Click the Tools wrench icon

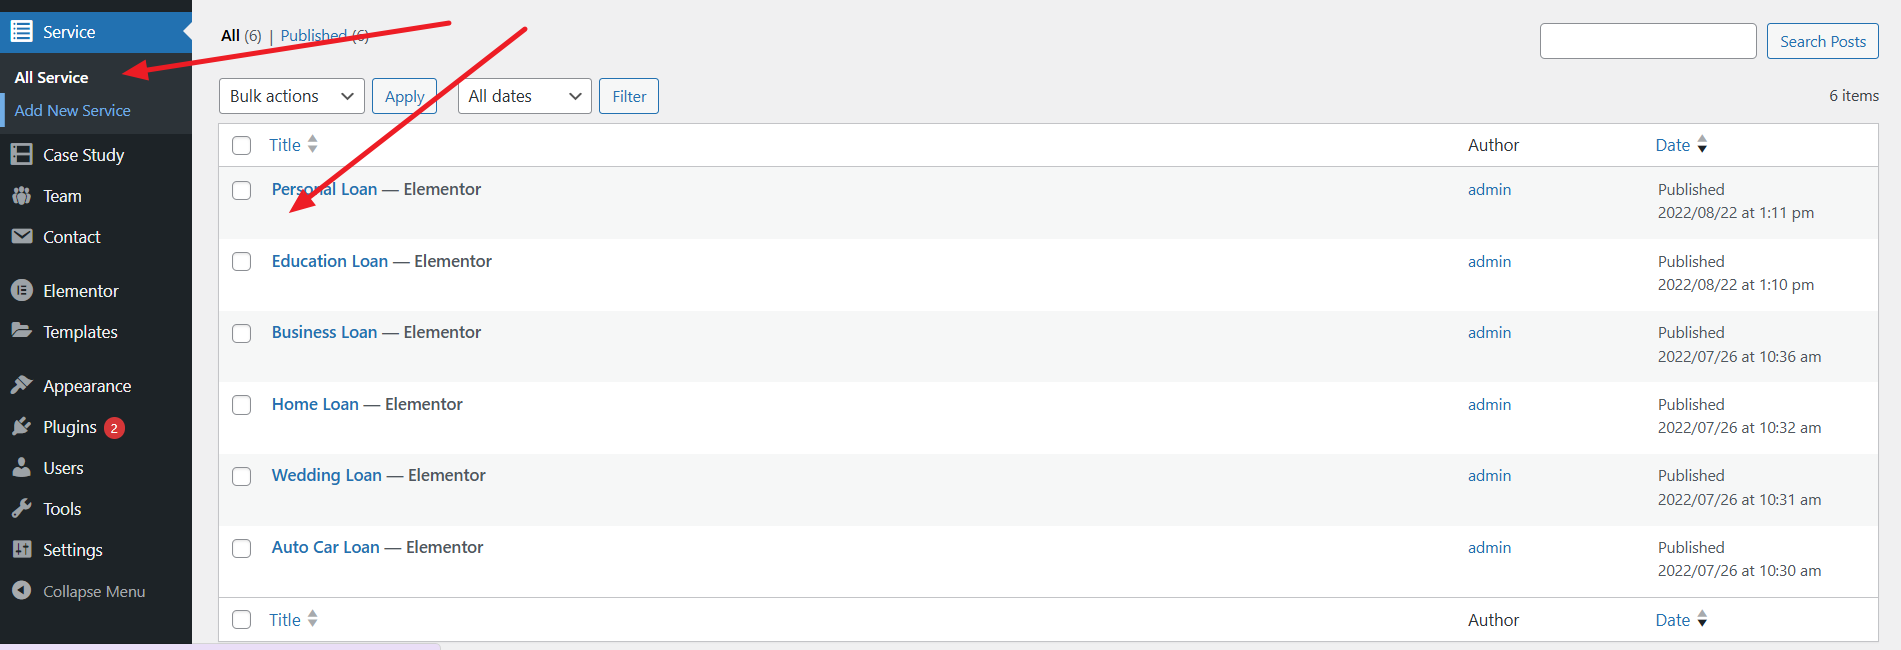[21, 509]
